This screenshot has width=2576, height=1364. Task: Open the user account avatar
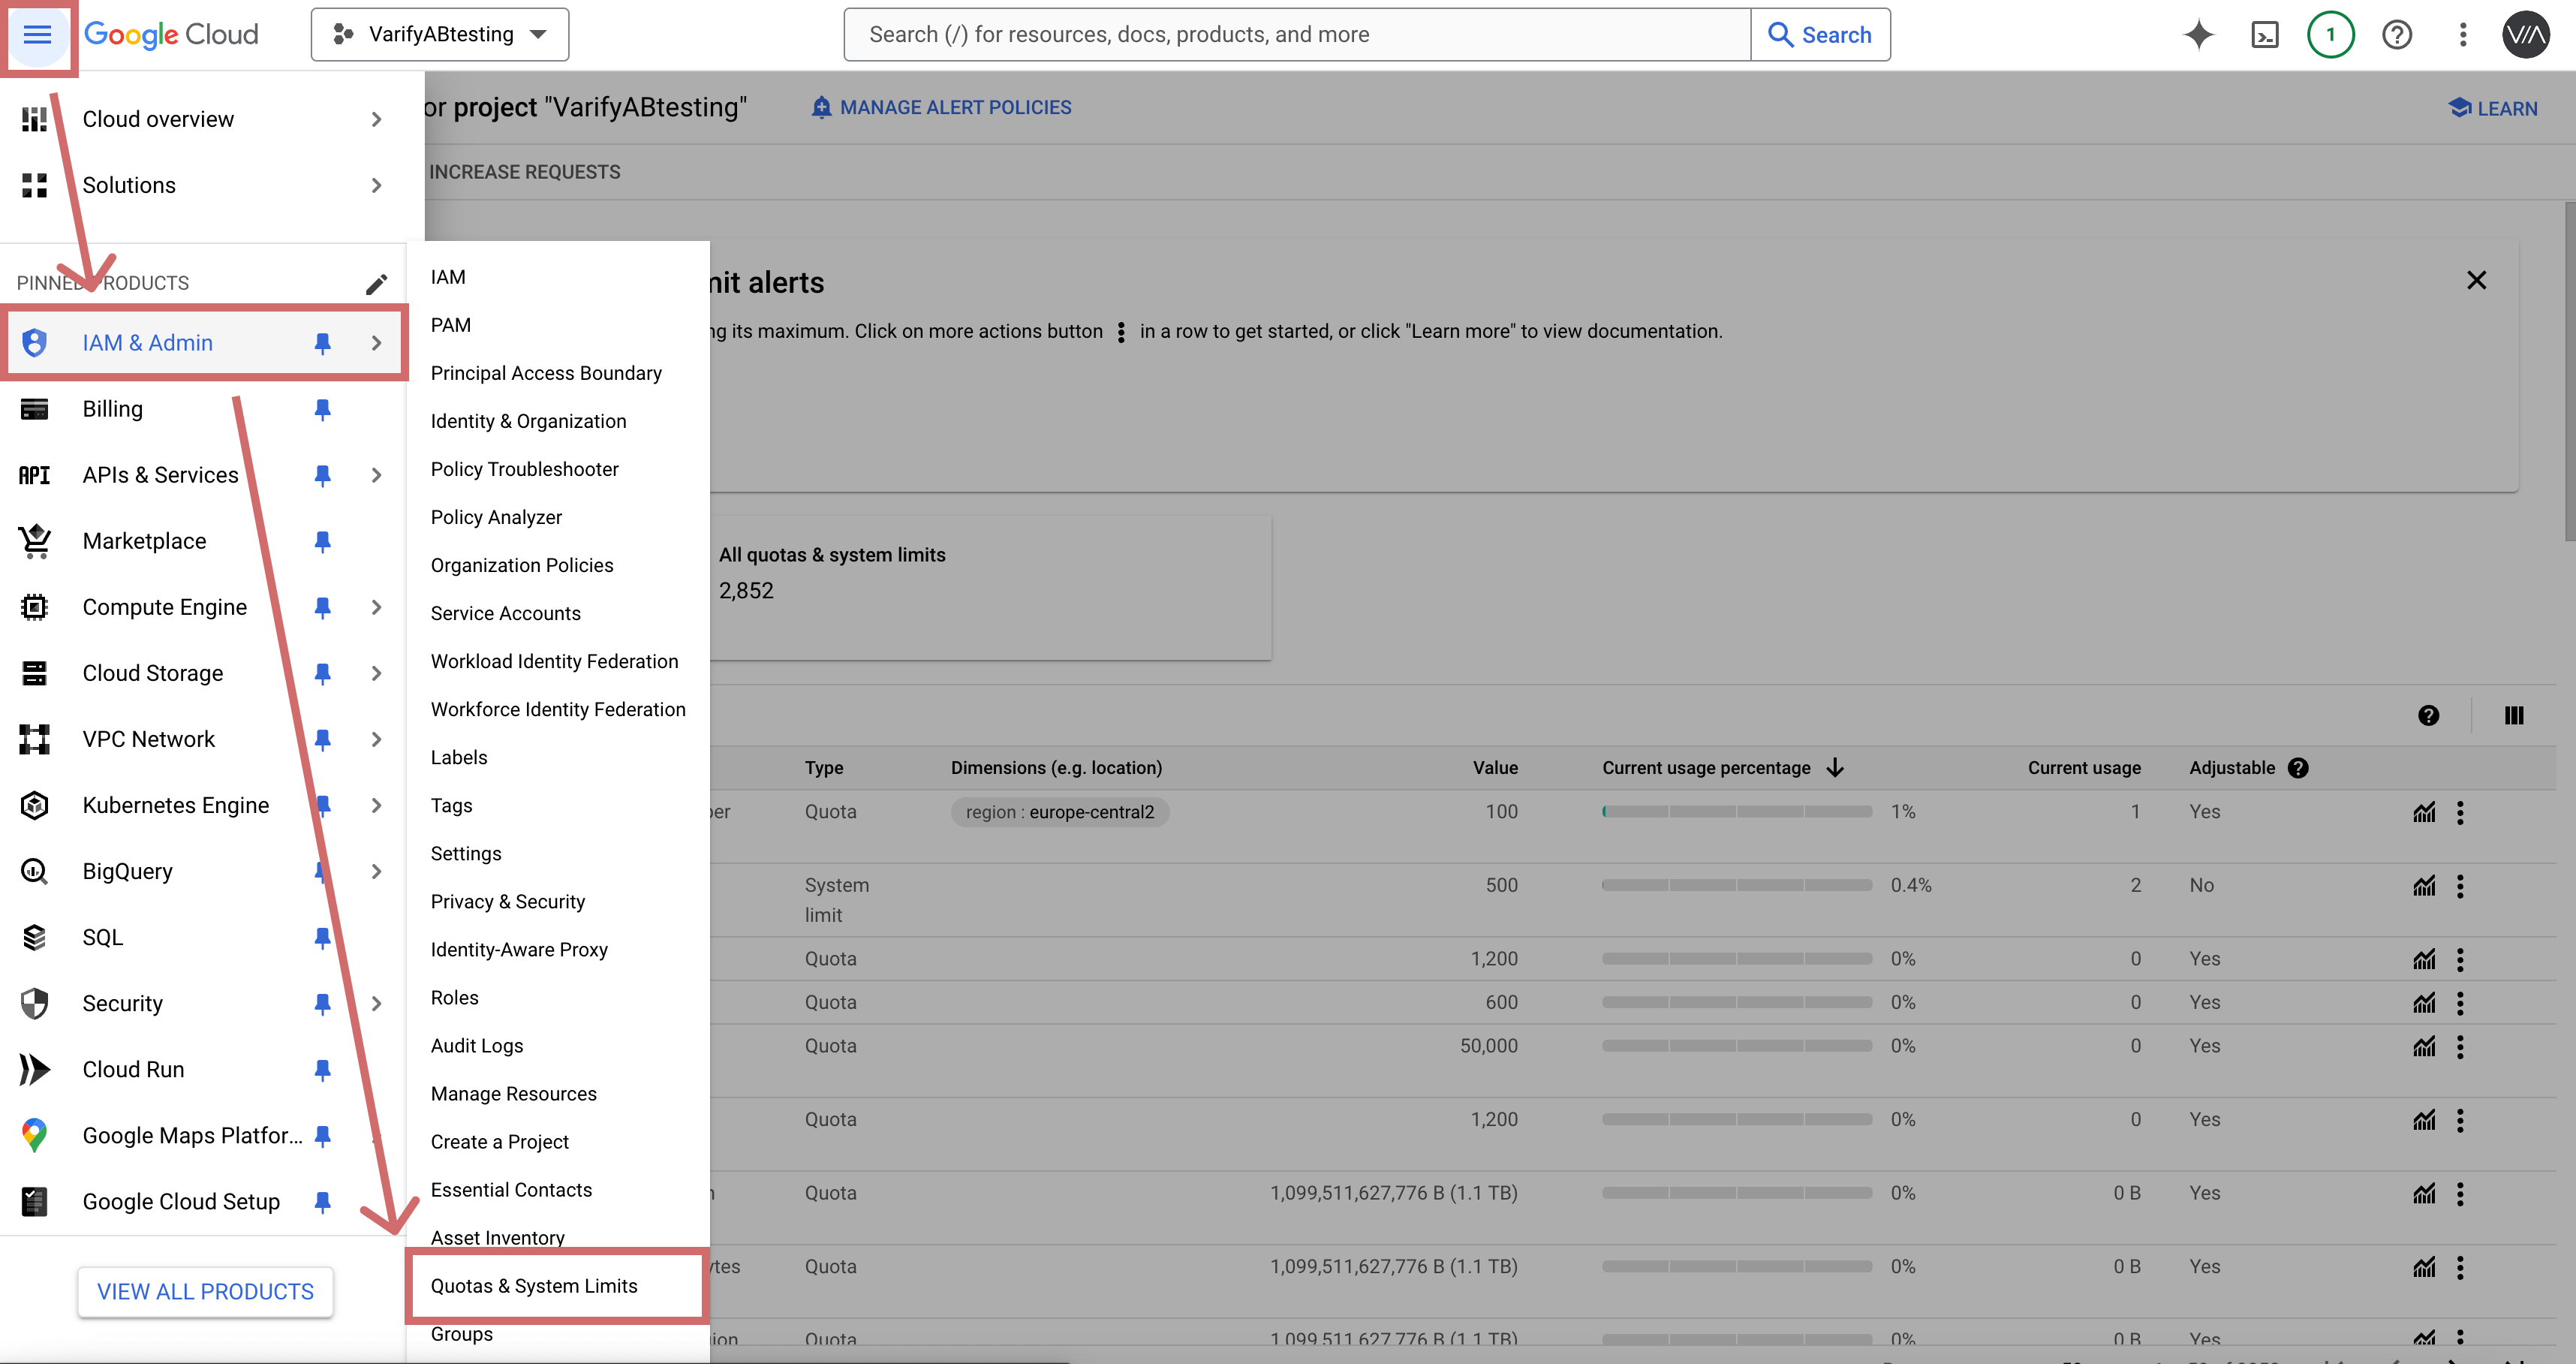[2526, 35]
